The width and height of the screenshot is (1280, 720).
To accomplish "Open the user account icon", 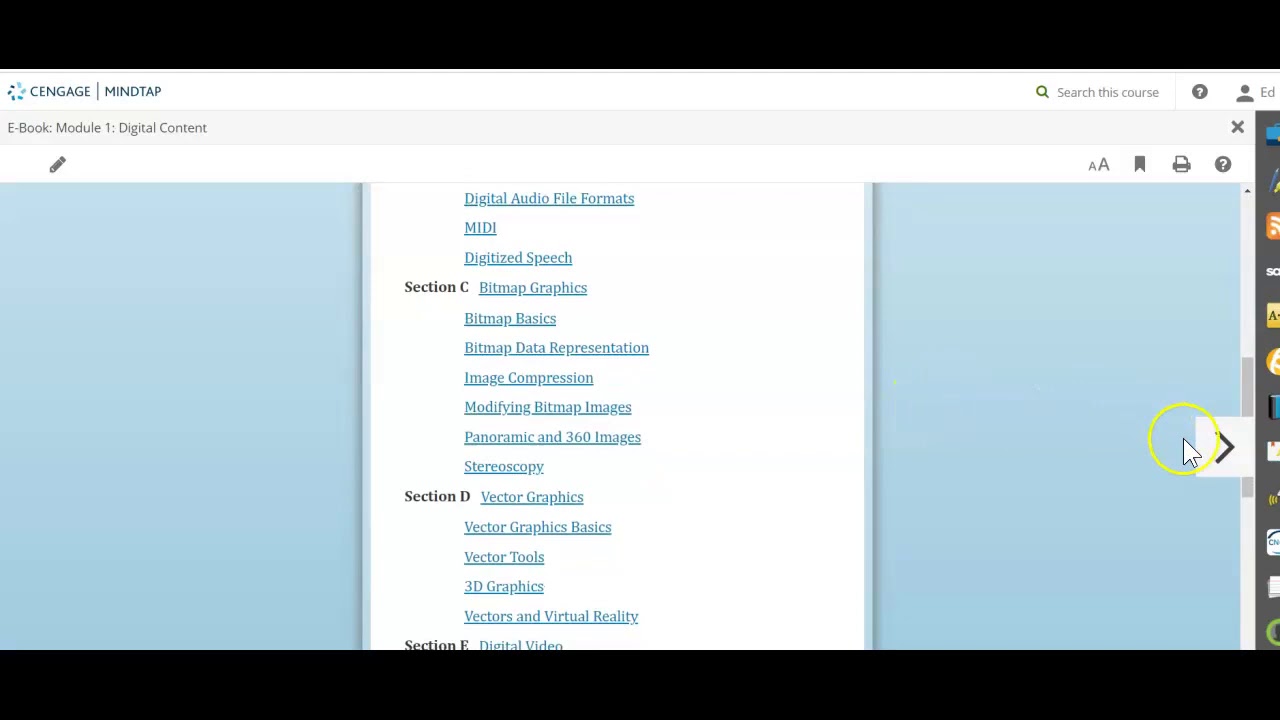I will [1245, 92].
